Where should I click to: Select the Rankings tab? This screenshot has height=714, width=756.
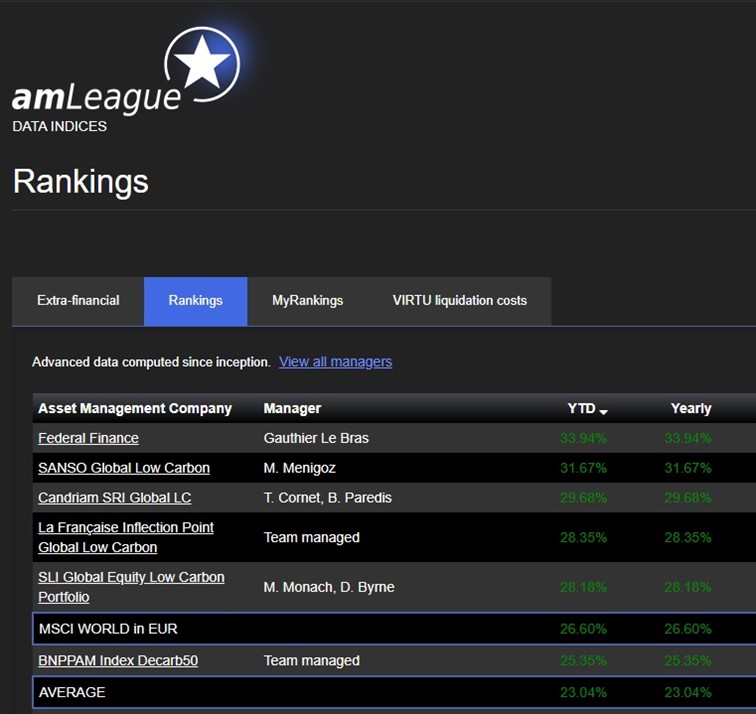[196, 301]
